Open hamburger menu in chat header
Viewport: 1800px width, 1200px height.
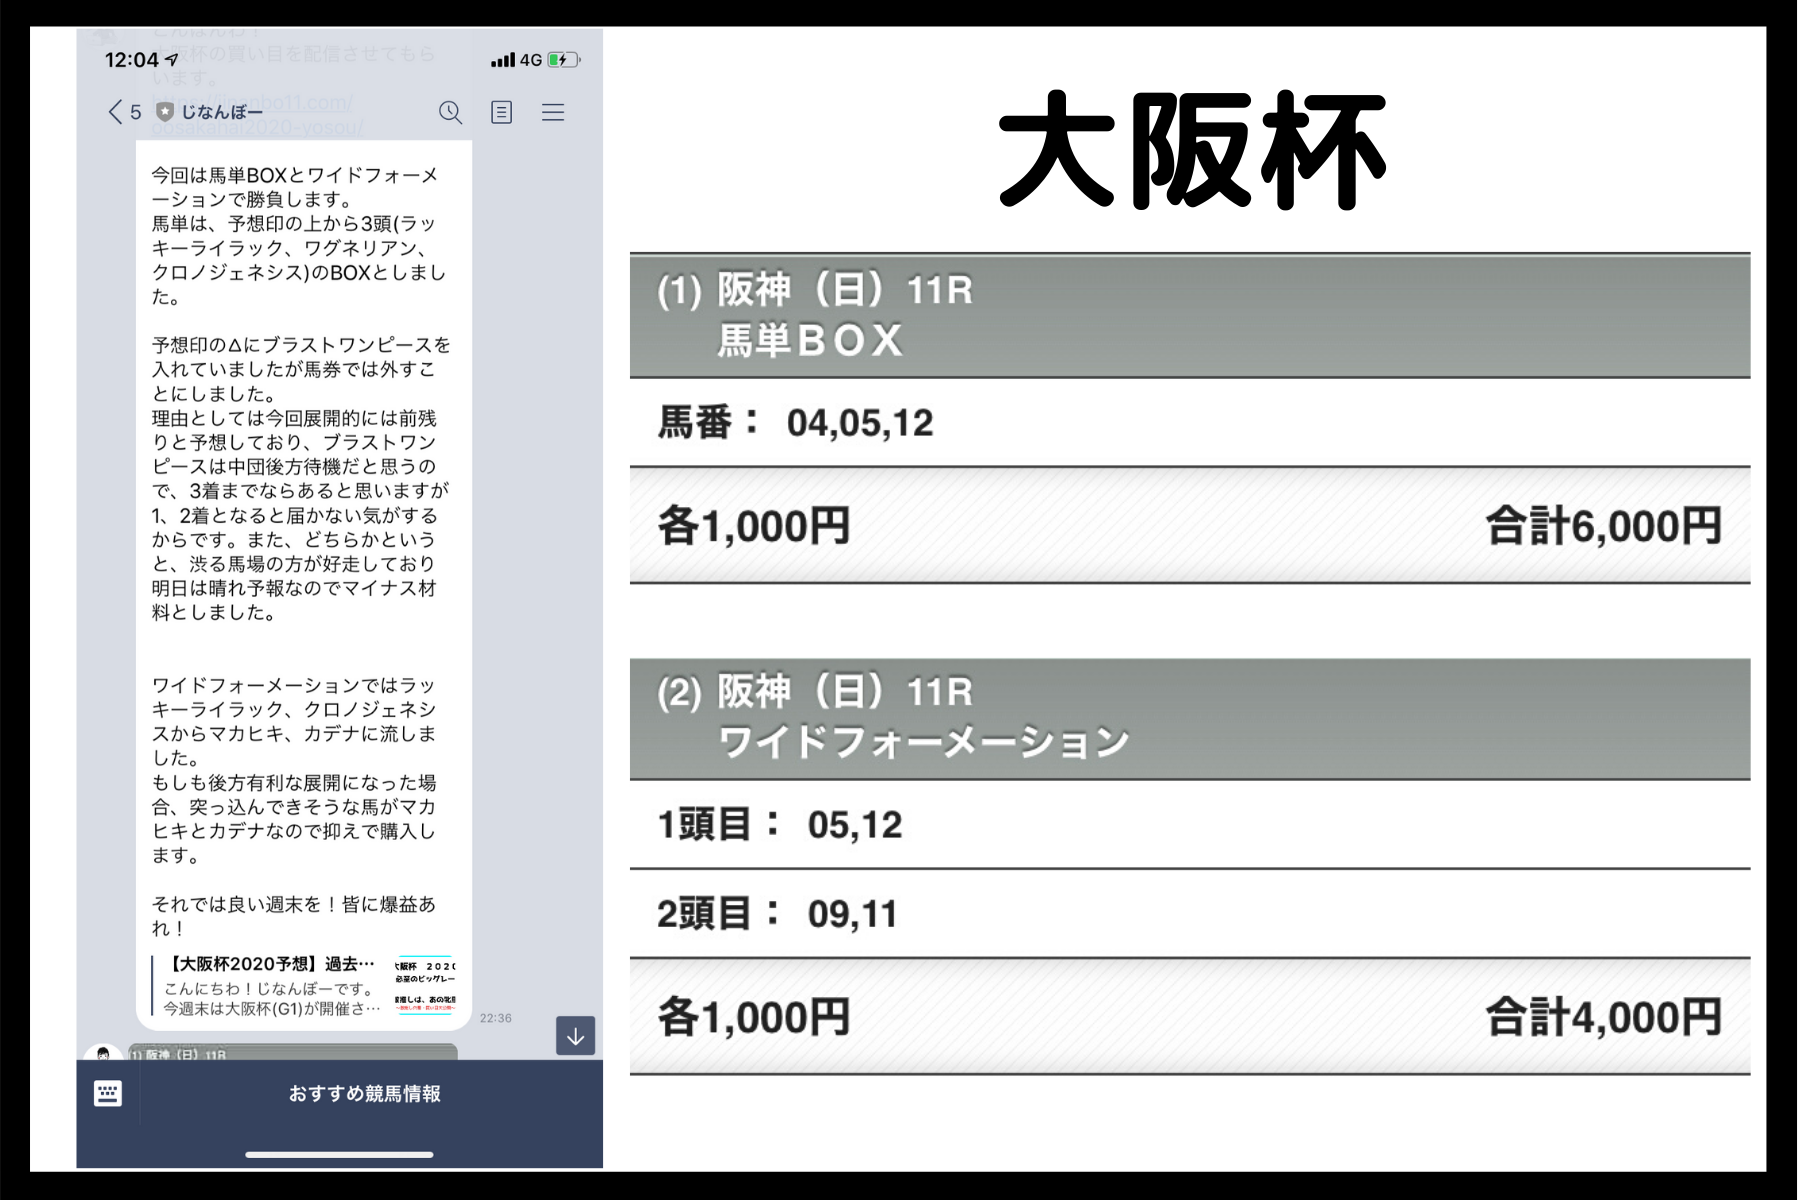pos(553,112)
